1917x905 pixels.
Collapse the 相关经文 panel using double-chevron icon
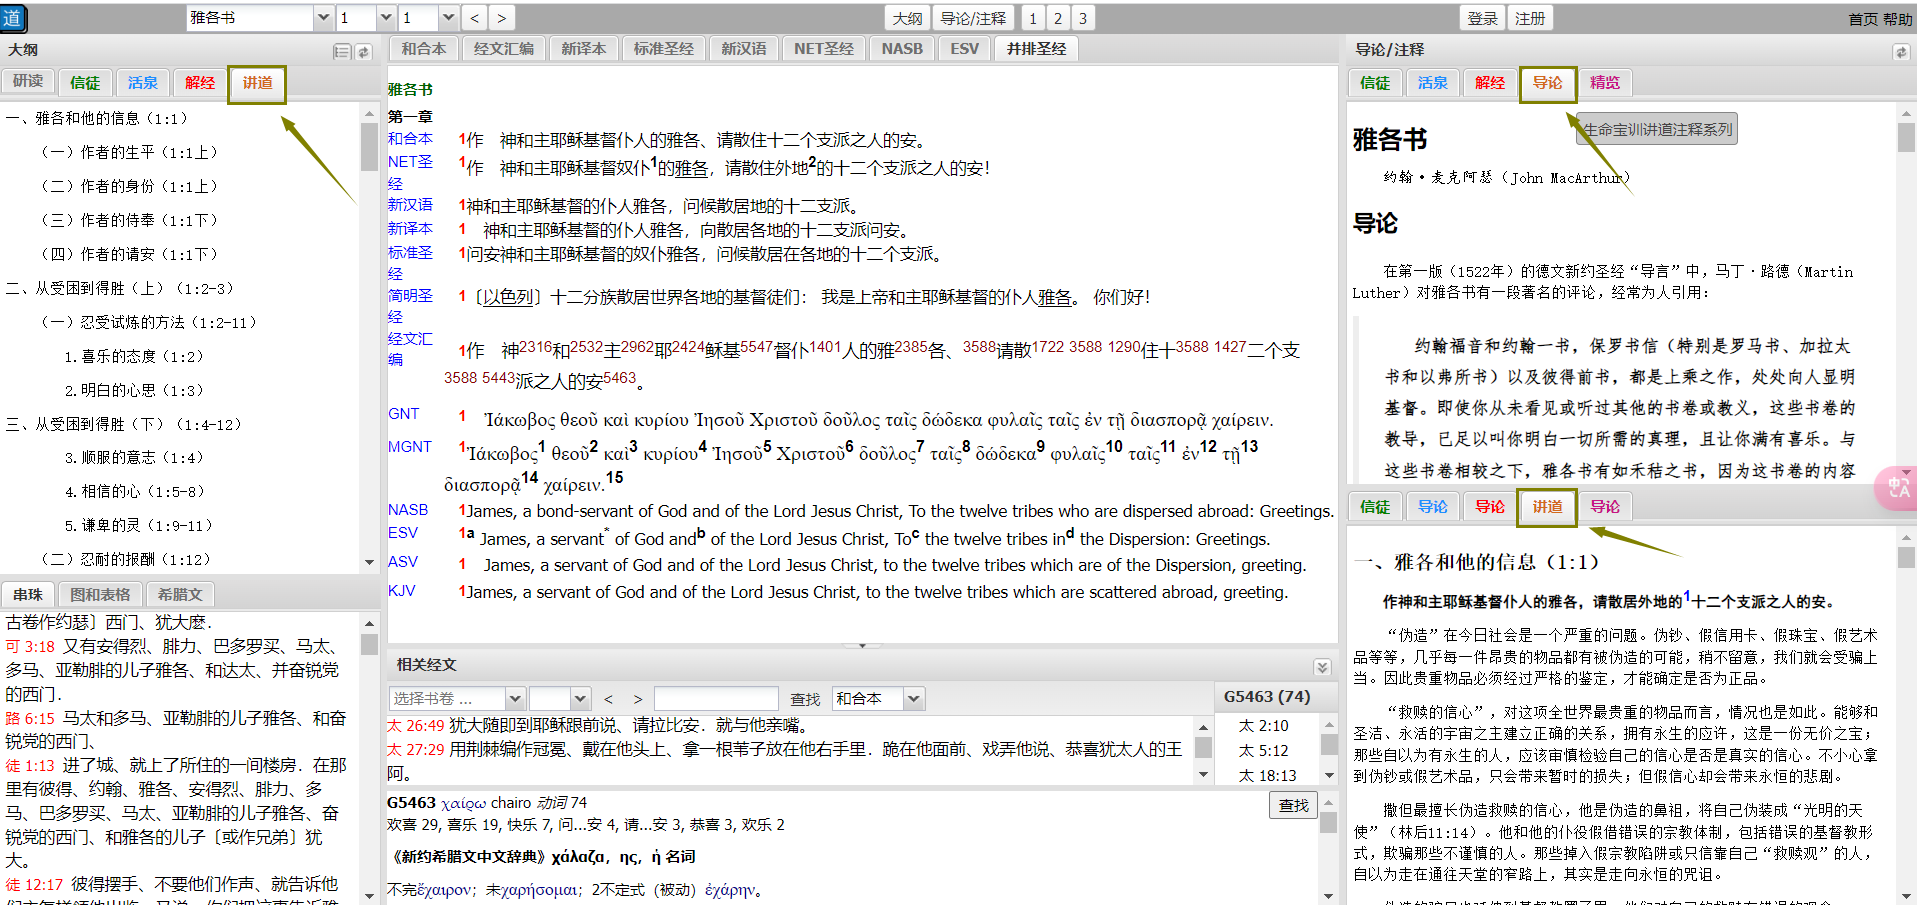tap(1322, 667)
